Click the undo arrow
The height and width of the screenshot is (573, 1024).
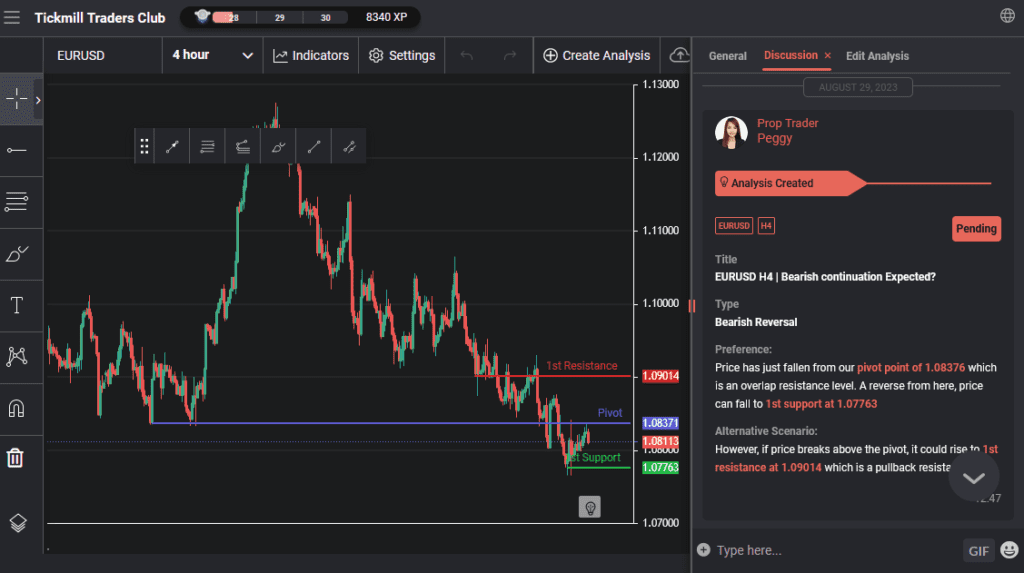click(466, 56)
